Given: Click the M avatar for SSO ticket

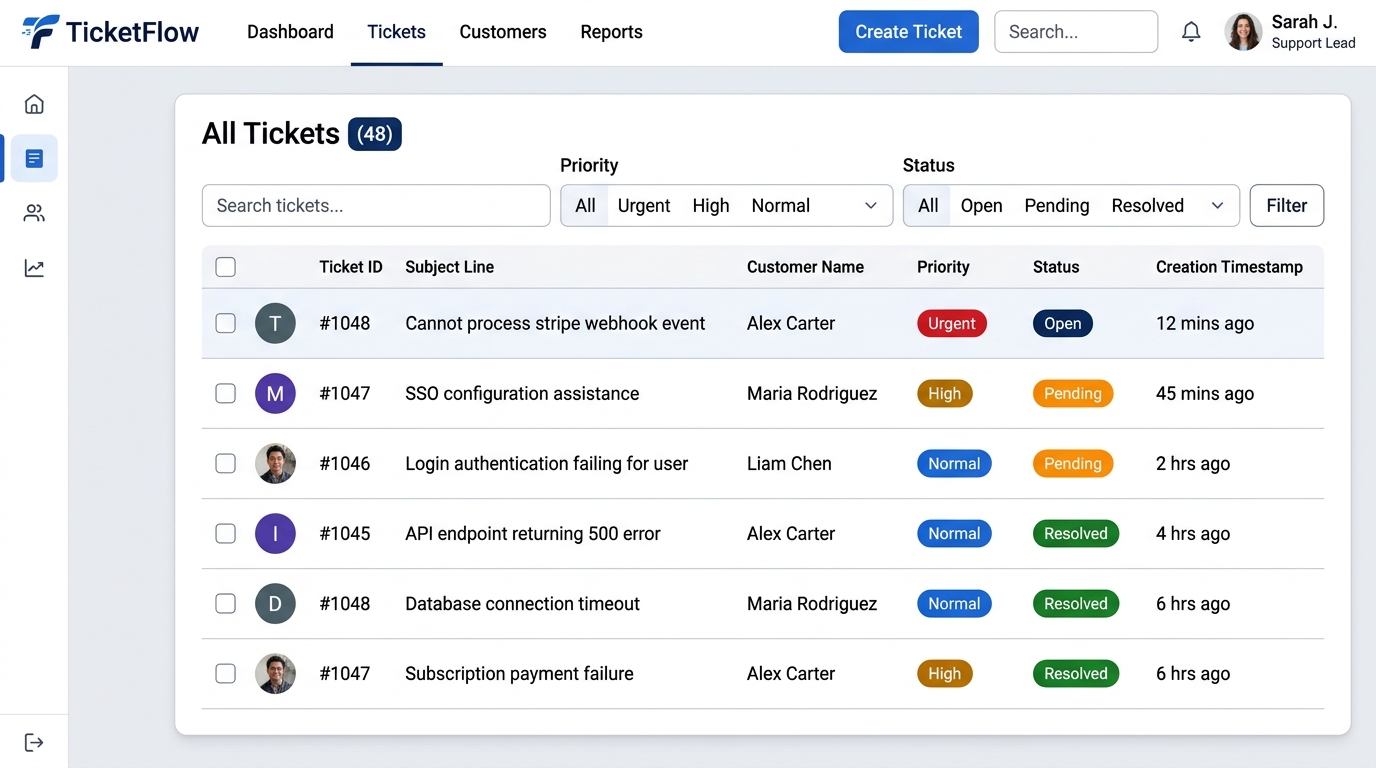Looking at the screenshot, I should click(x=275, y=393).
